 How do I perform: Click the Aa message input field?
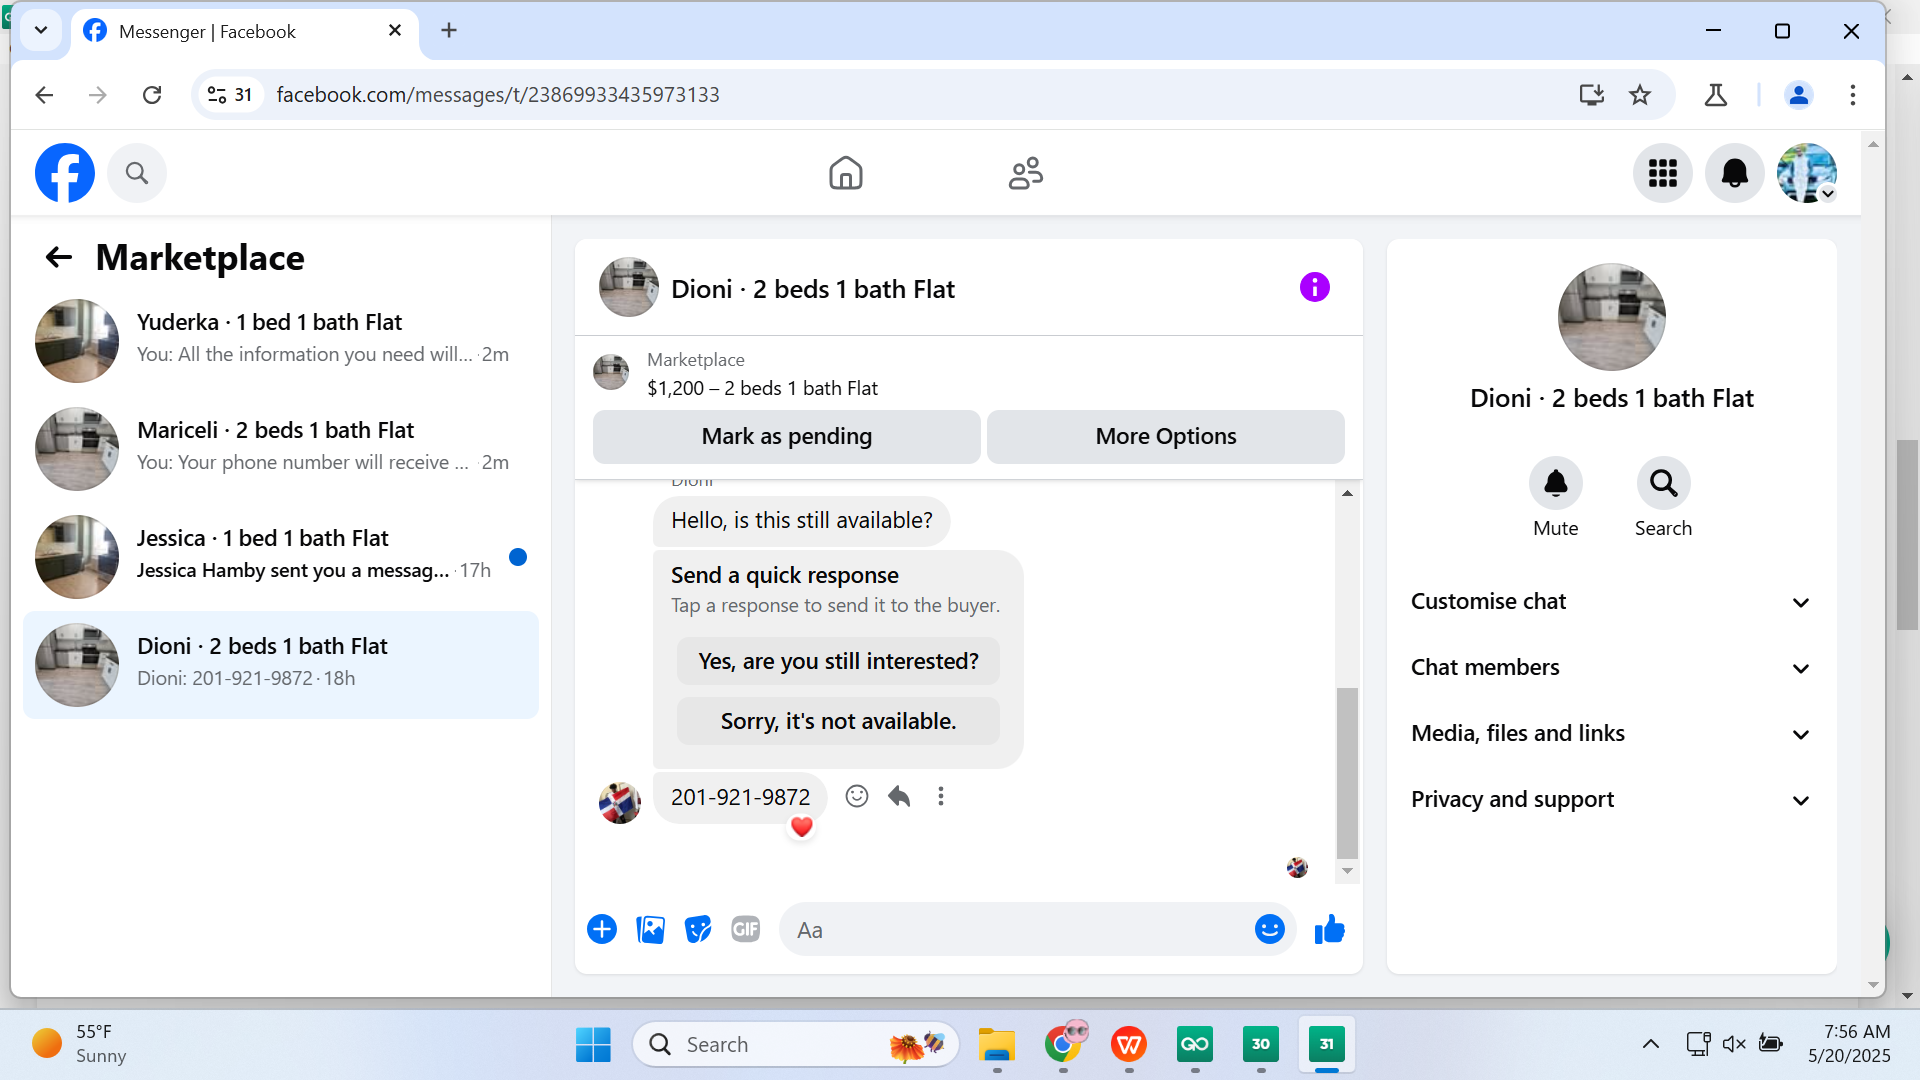point(1010,930)
